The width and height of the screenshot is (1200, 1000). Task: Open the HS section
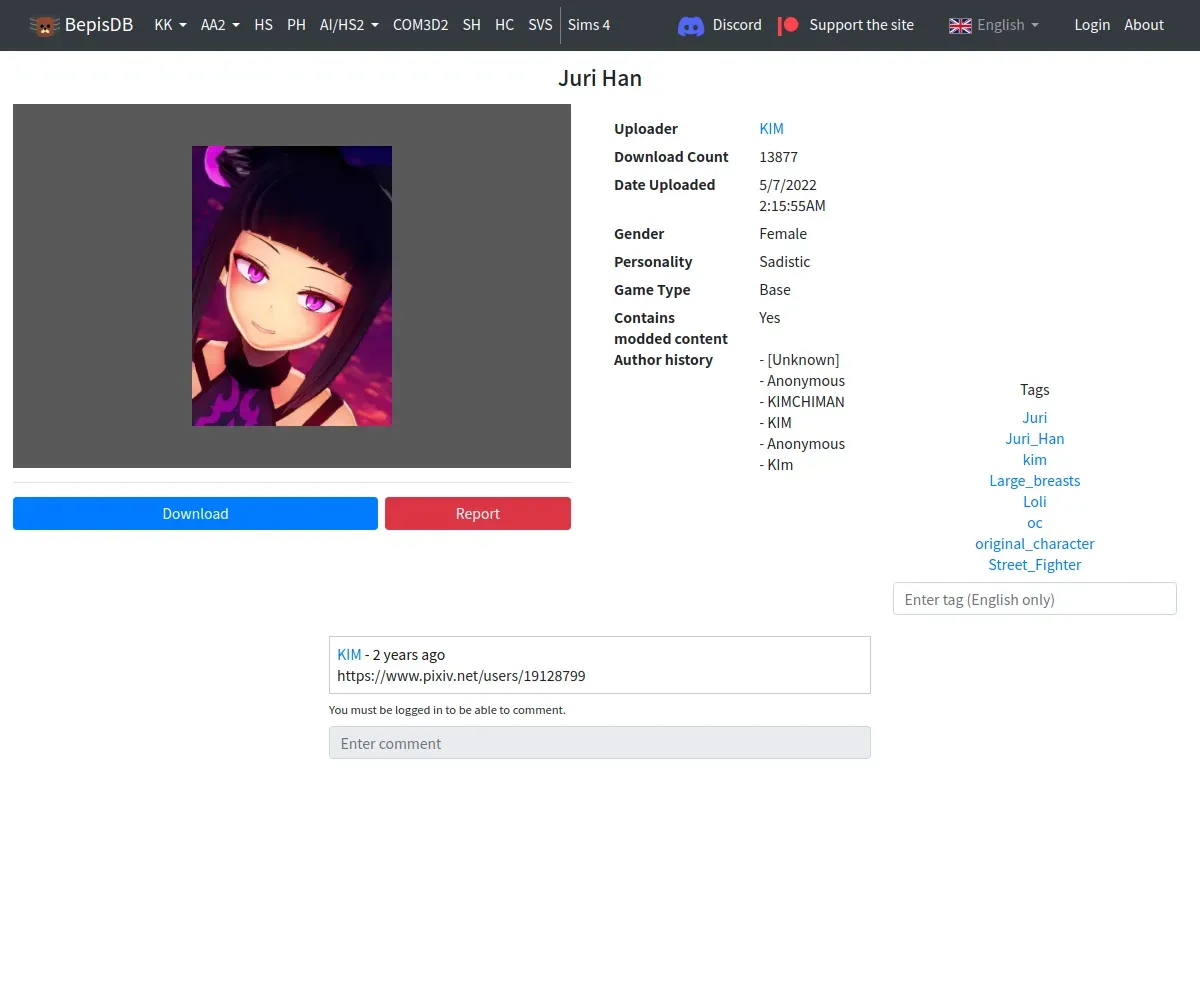(x=264, y=25)
